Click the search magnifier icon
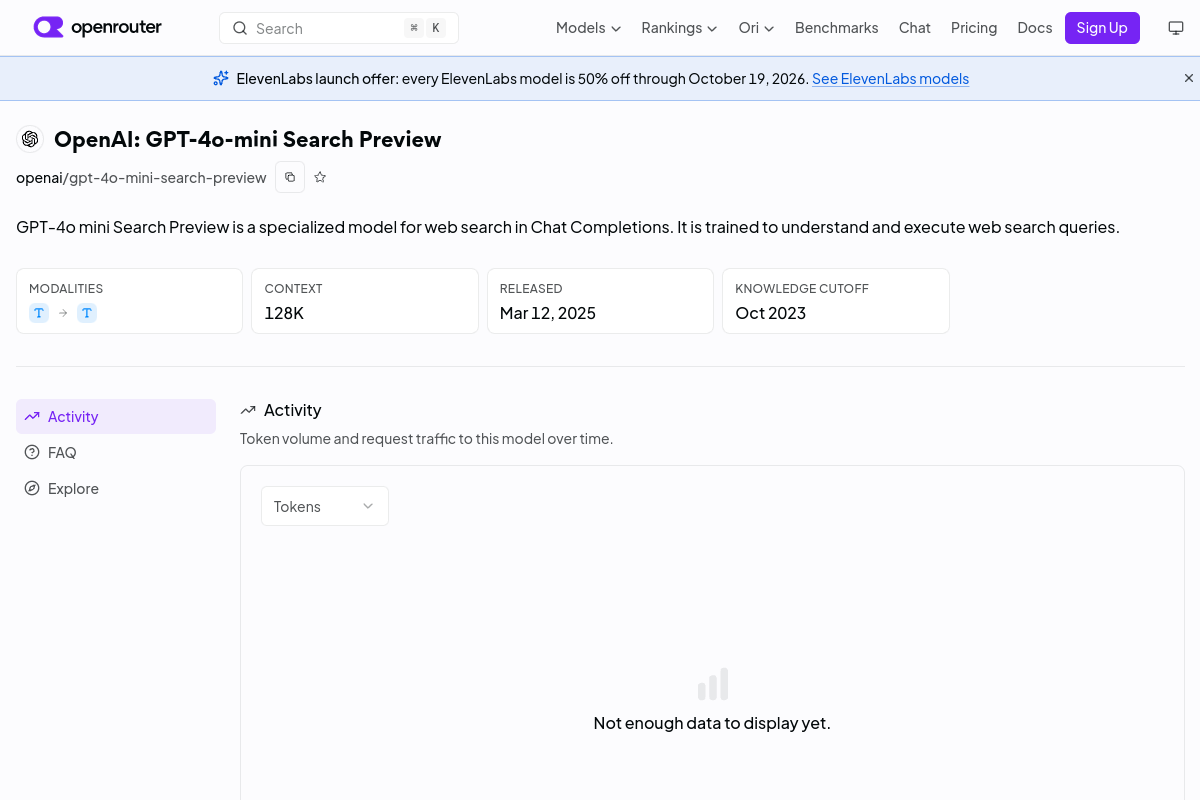Image resolution: width=1200 pixels, height=800 pixels. point(240,28)
